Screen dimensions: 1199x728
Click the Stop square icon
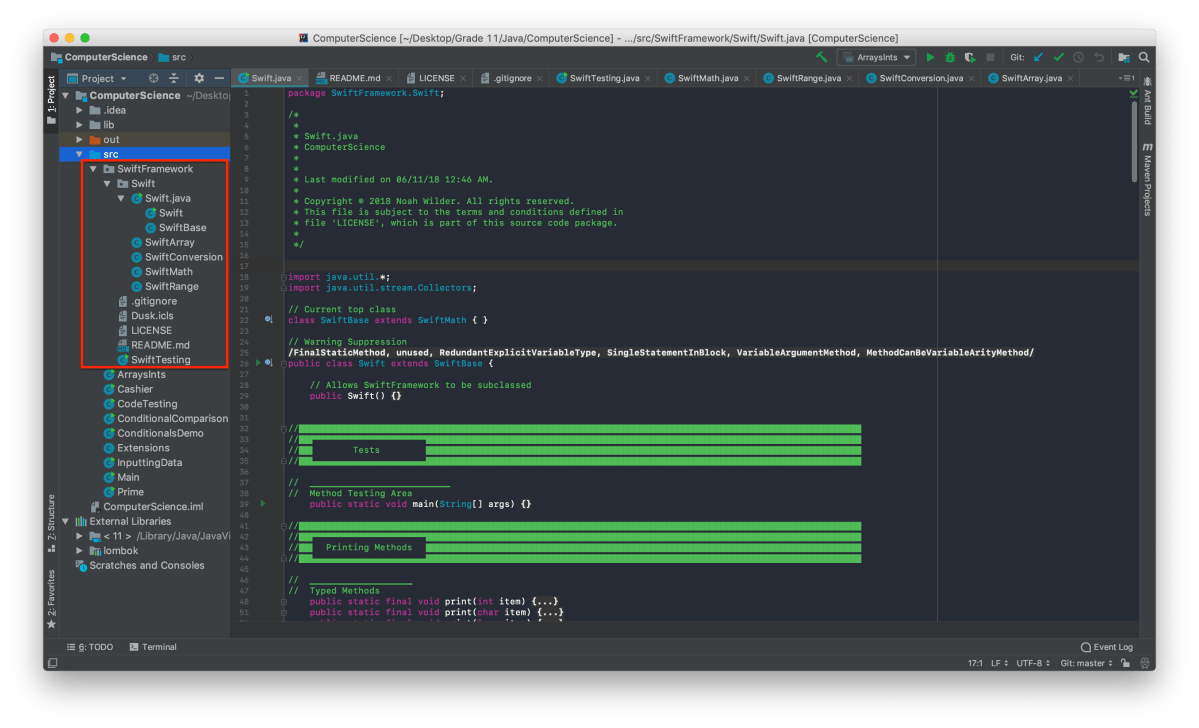click(x=990, y=57)
